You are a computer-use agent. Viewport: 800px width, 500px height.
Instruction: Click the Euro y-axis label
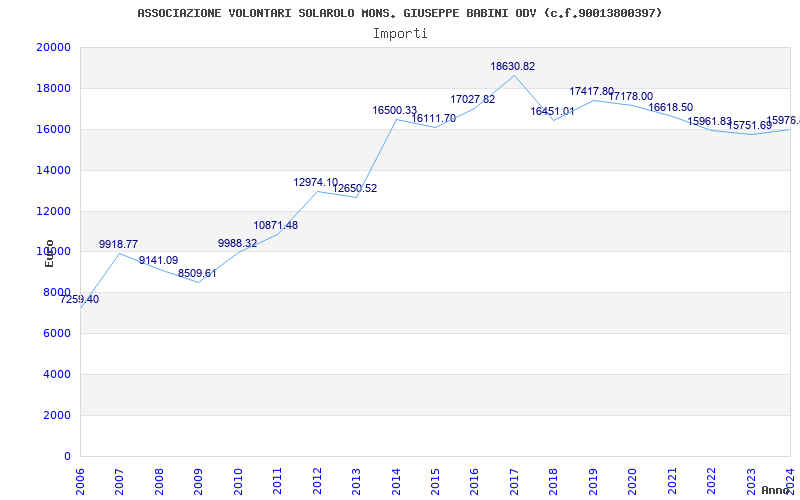tap(49, 253)
